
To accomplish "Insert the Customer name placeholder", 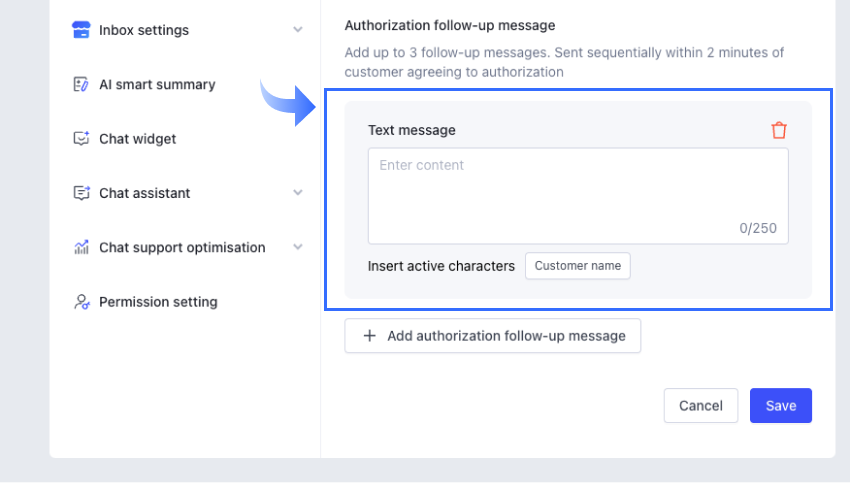I will tap(577, 266).
